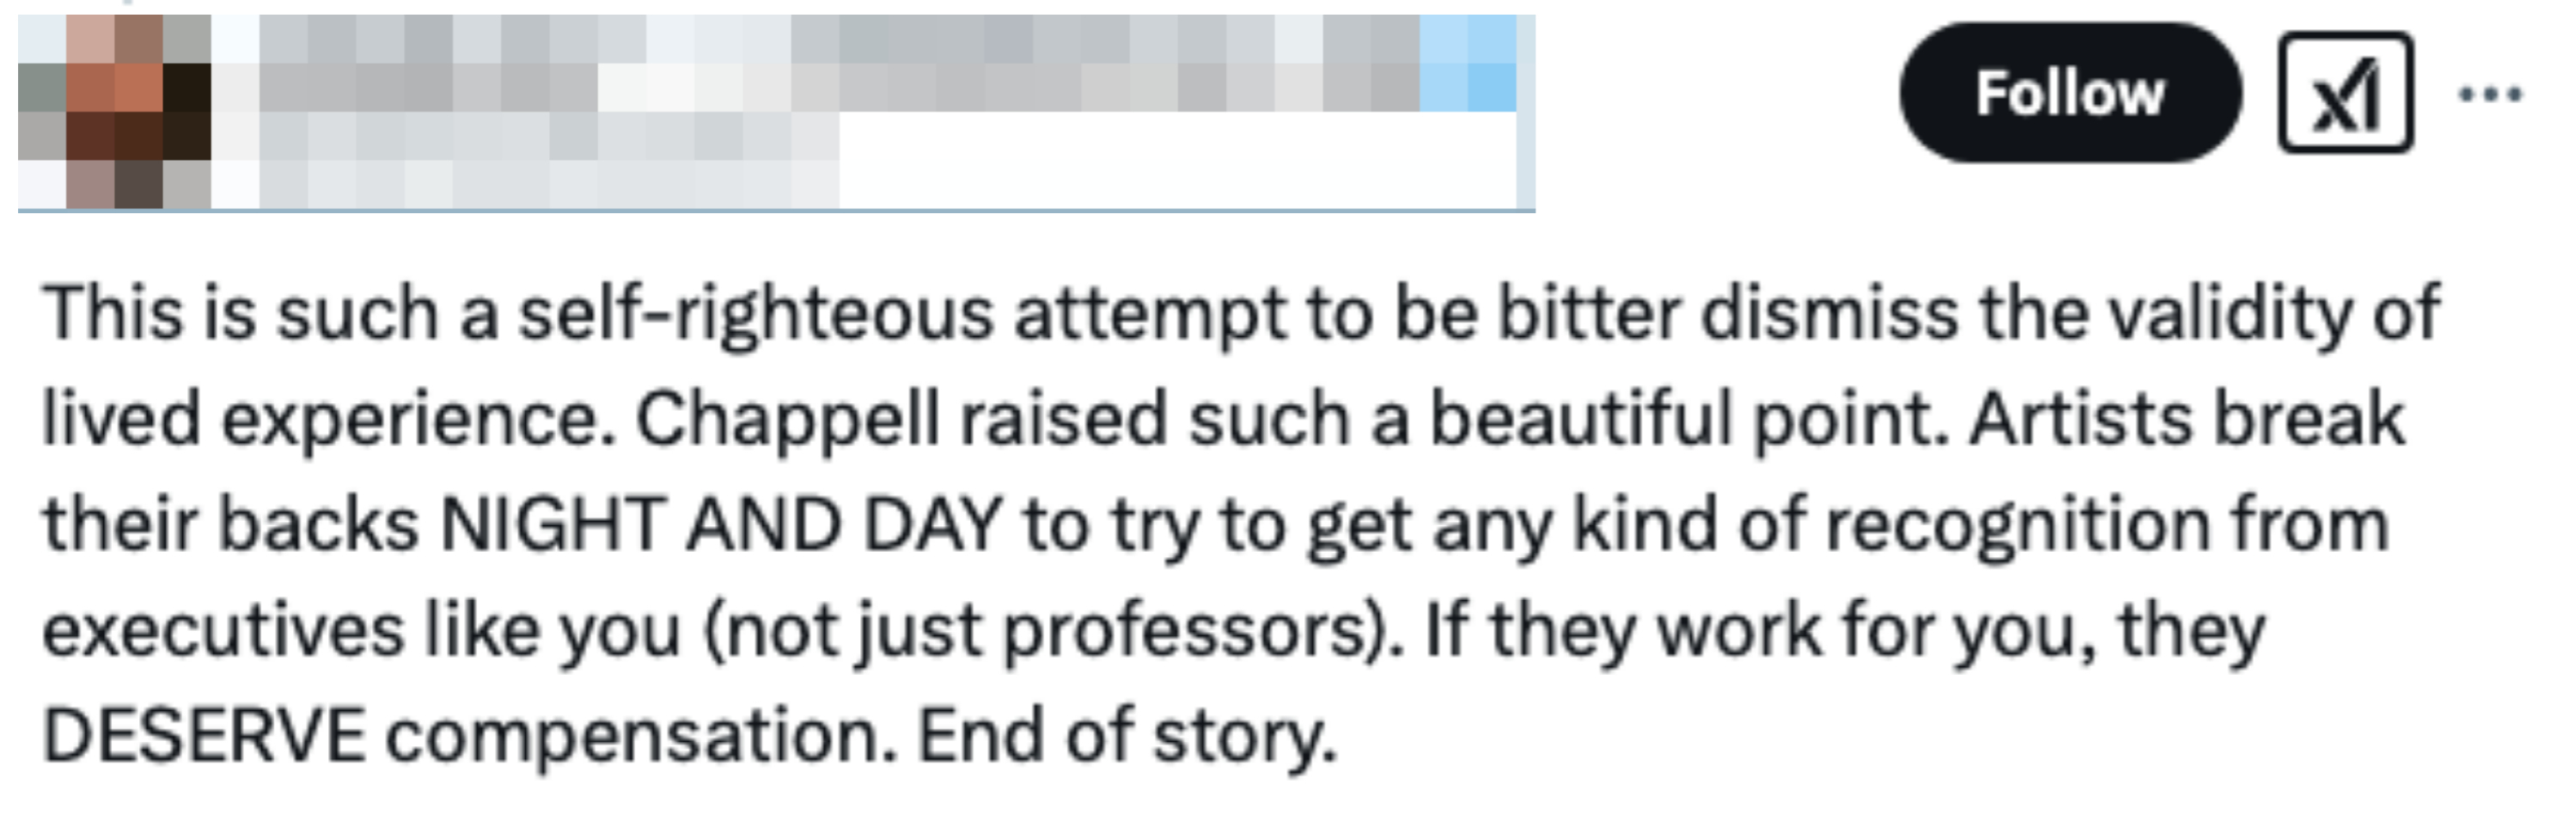Click the capitalized word "DESERVE"
2576x827 pixels.
tap(204, 736)
